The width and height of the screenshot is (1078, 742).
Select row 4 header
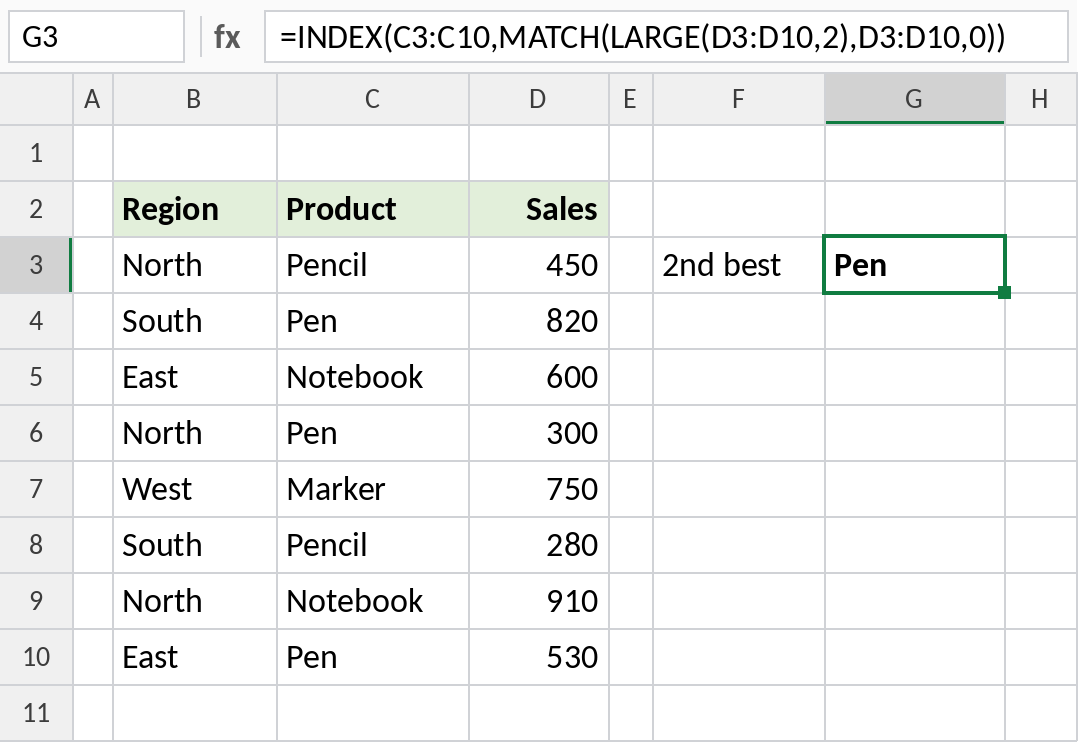[x=36, y=321]
